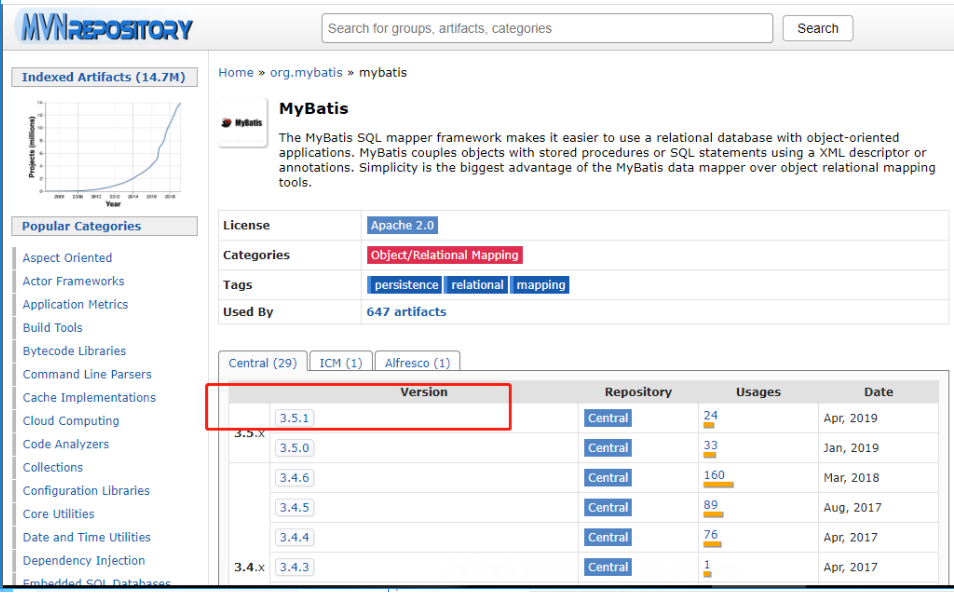Click the Apache 2.0 license badge
This screenshot has height=592, width=954.
(x=402, y=225)
